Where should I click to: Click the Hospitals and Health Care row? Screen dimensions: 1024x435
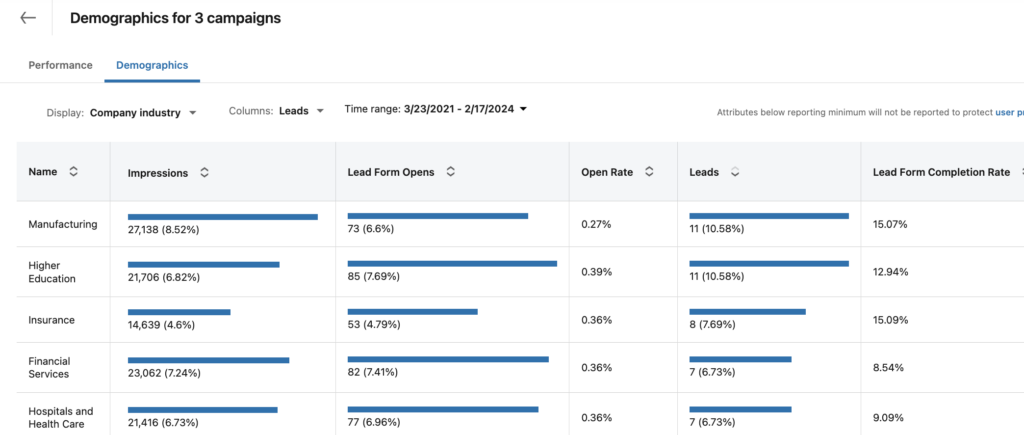pyautogui.click(x=60, y=417)
